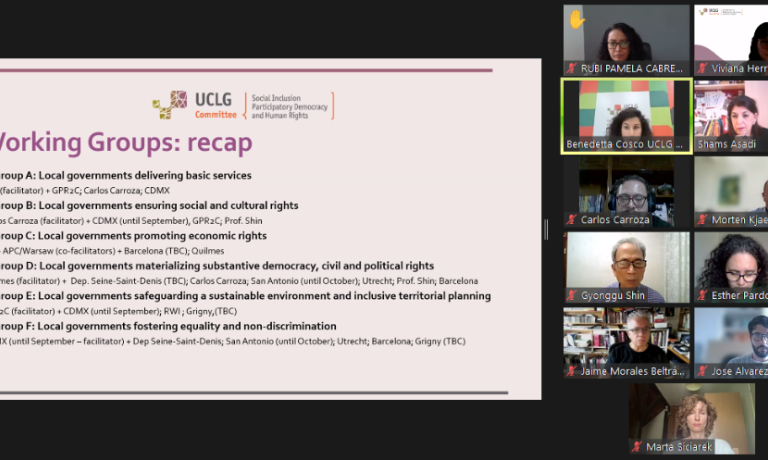
Task: Click the UCLG Committee logo on the slide
Action: pyautogui.click(x=242, y=105)
